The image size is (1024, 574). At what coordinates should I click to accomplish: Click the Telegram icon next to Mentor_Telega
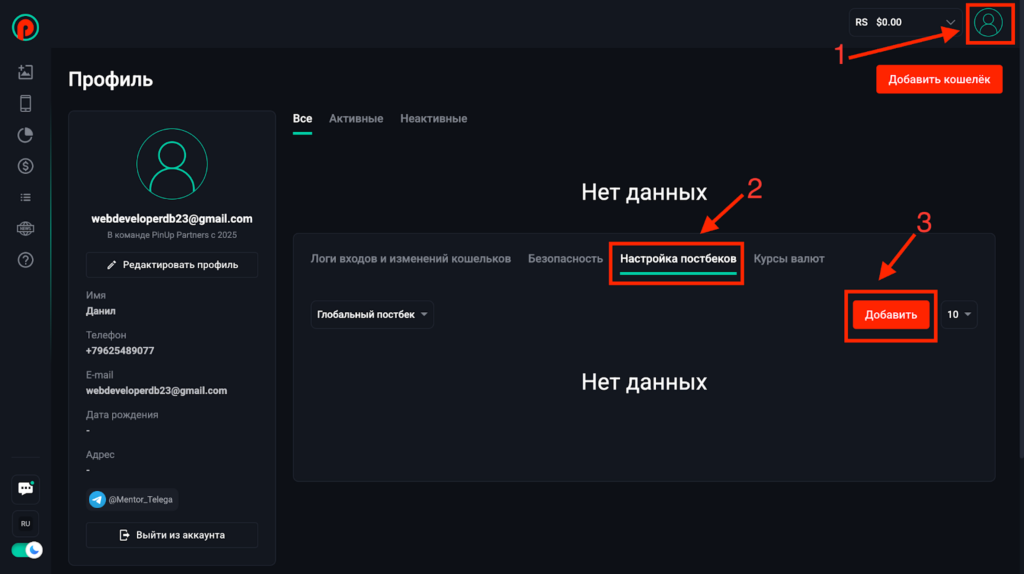(97, 500)
